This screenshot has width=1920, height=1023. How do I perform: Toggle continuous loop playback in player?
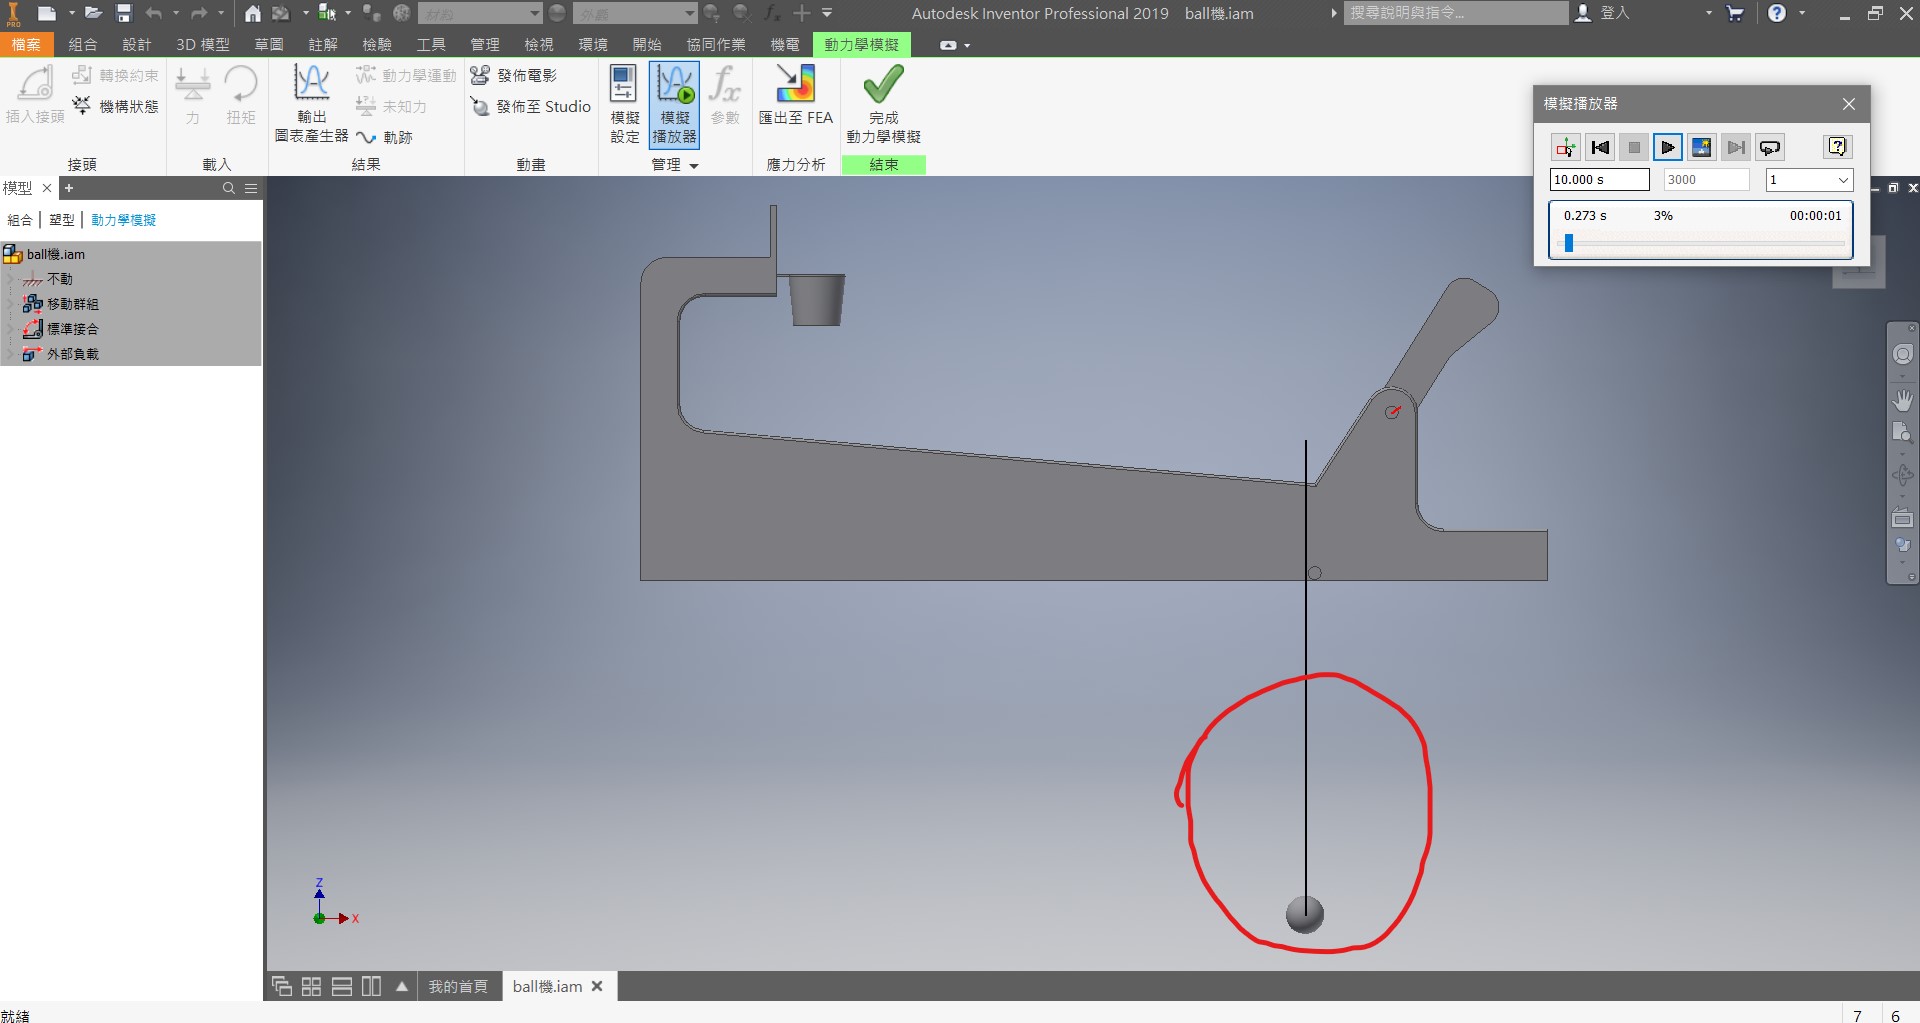(1770, 148)
